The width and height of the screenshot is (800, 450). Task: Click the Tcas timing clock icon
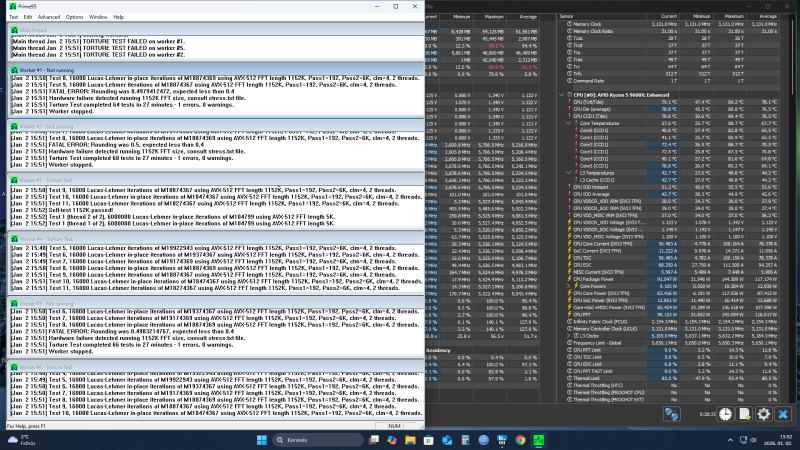click(x=569, y=38)
